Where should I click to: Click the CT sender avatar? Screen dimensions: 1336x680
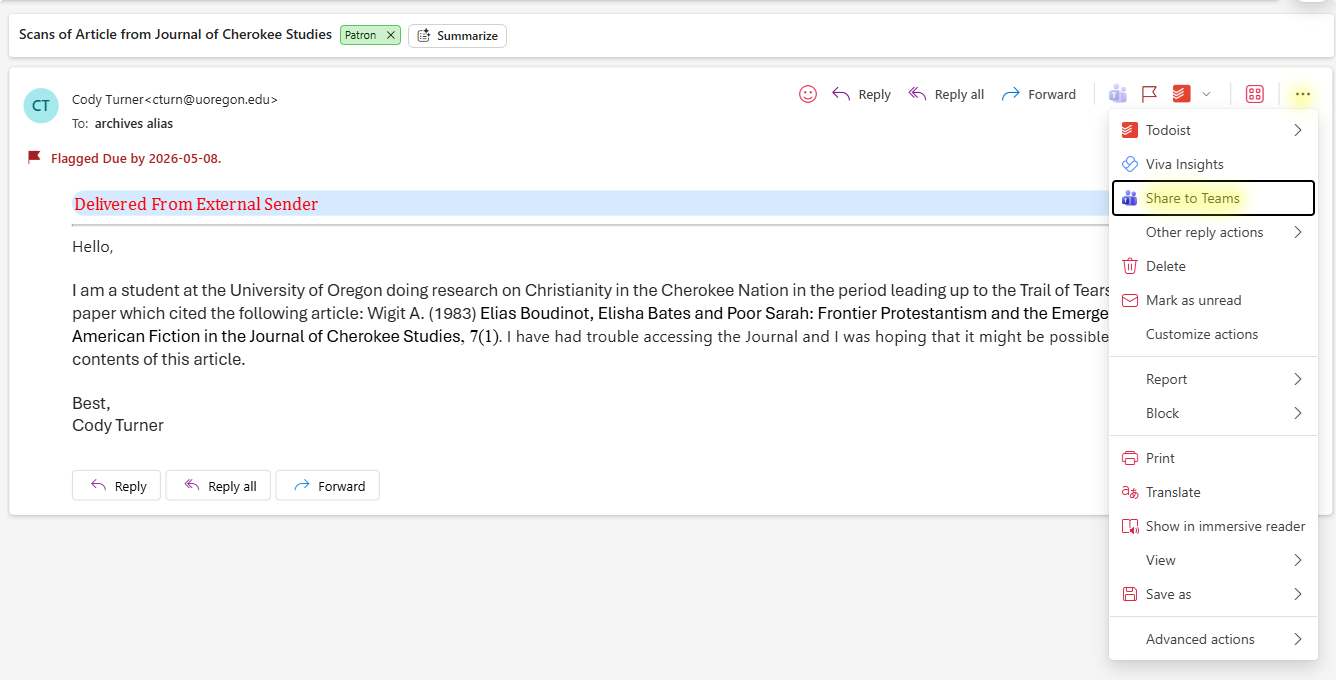click(41, 105)
